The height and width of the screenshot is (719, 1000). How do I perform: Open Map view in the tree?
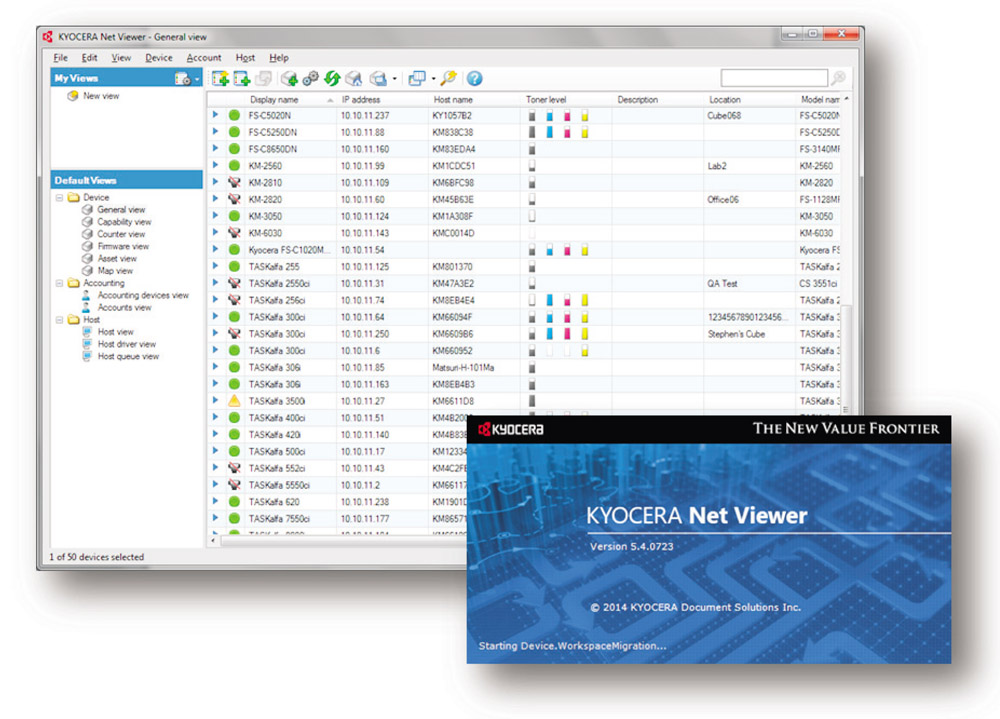[115, 271]
